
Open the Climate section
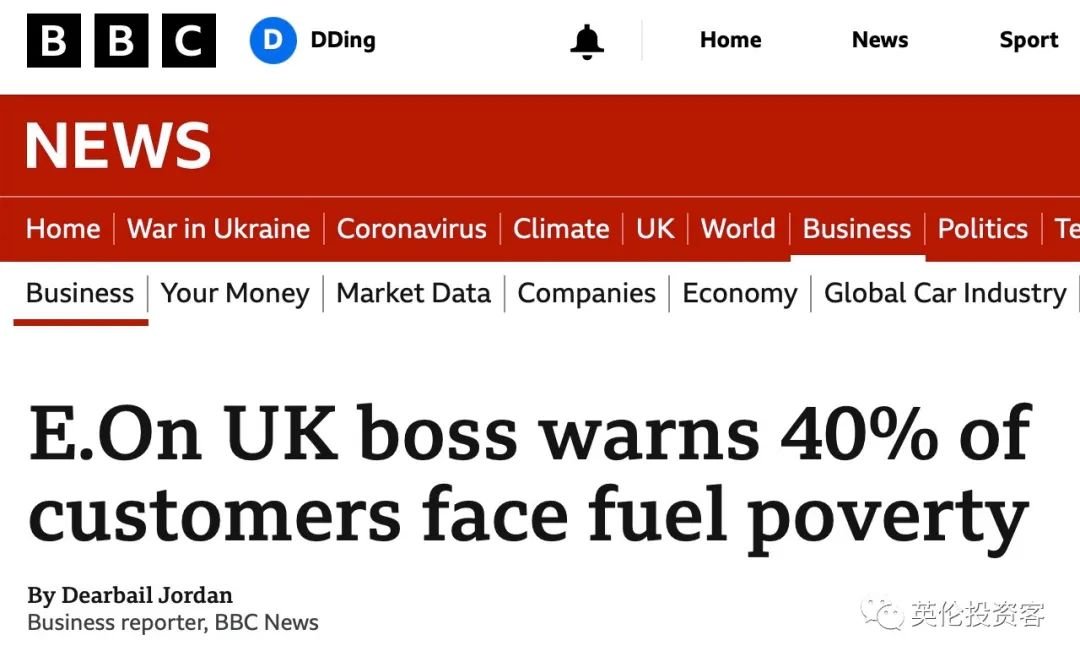point(561,229)
